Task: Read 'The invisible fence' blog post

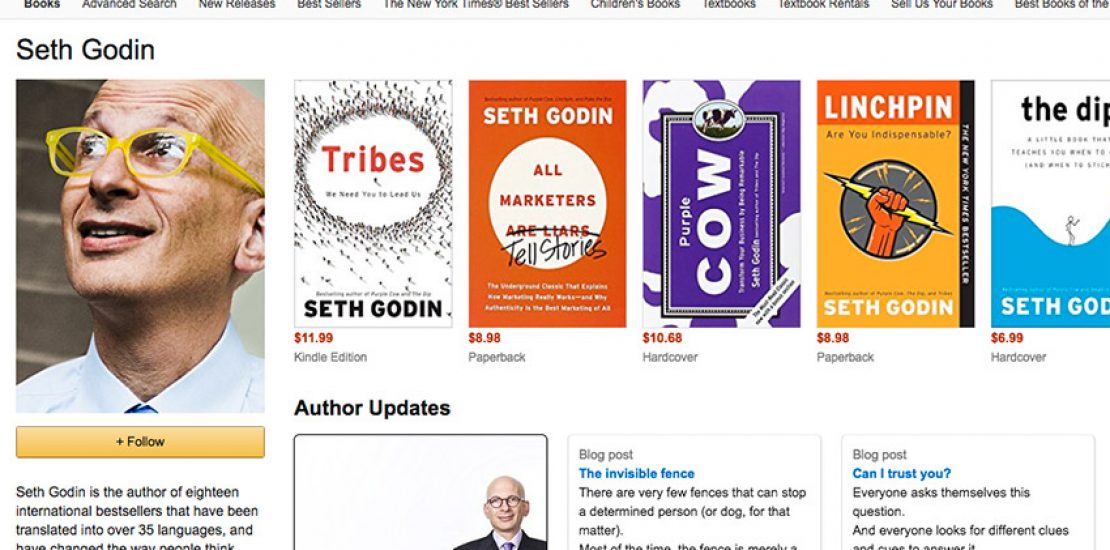Action: 636,474
